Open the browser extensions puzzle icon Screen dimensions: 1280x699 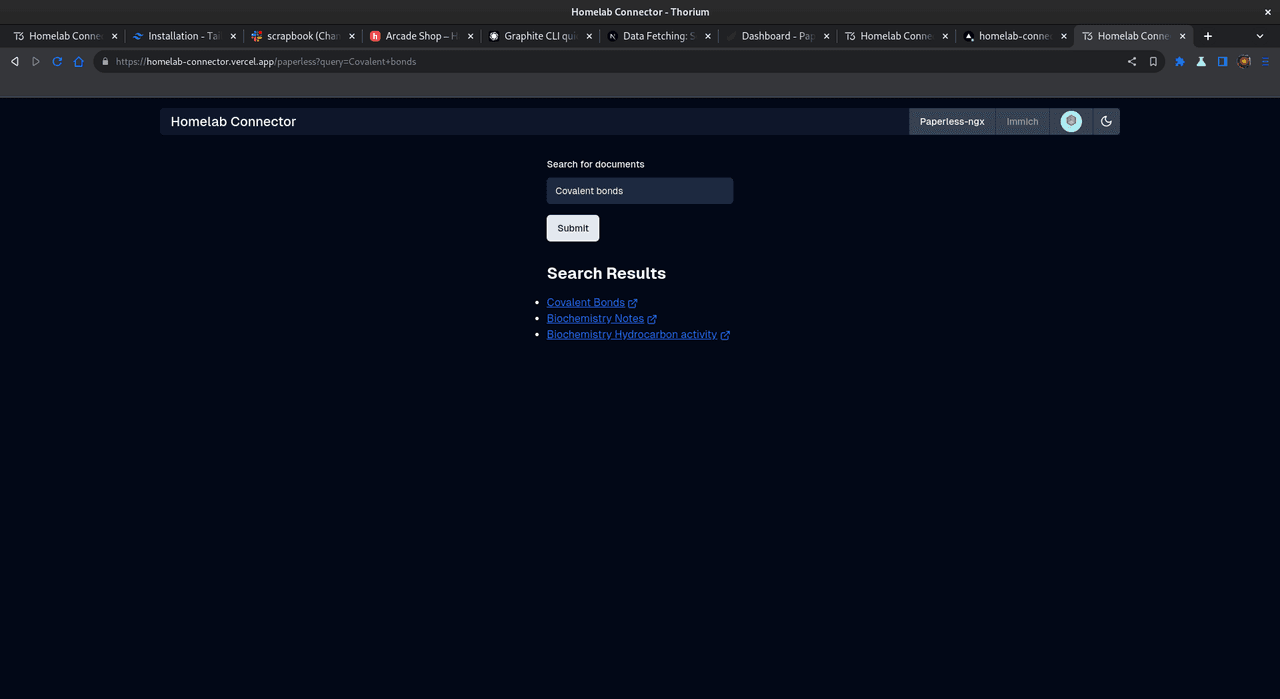point(1180,61)
